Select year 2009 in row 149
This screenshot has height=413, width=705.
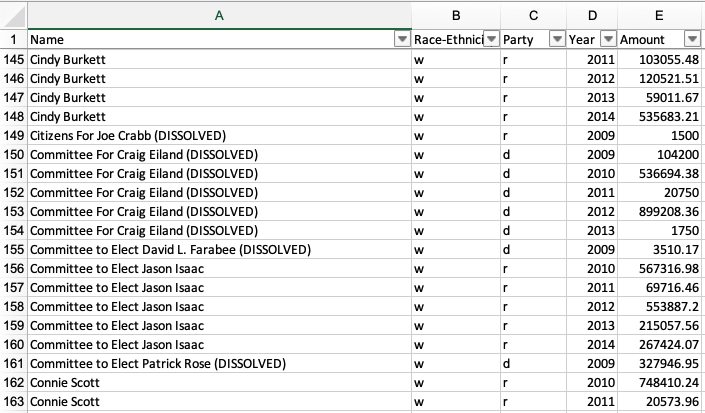(x=592, y=135)
